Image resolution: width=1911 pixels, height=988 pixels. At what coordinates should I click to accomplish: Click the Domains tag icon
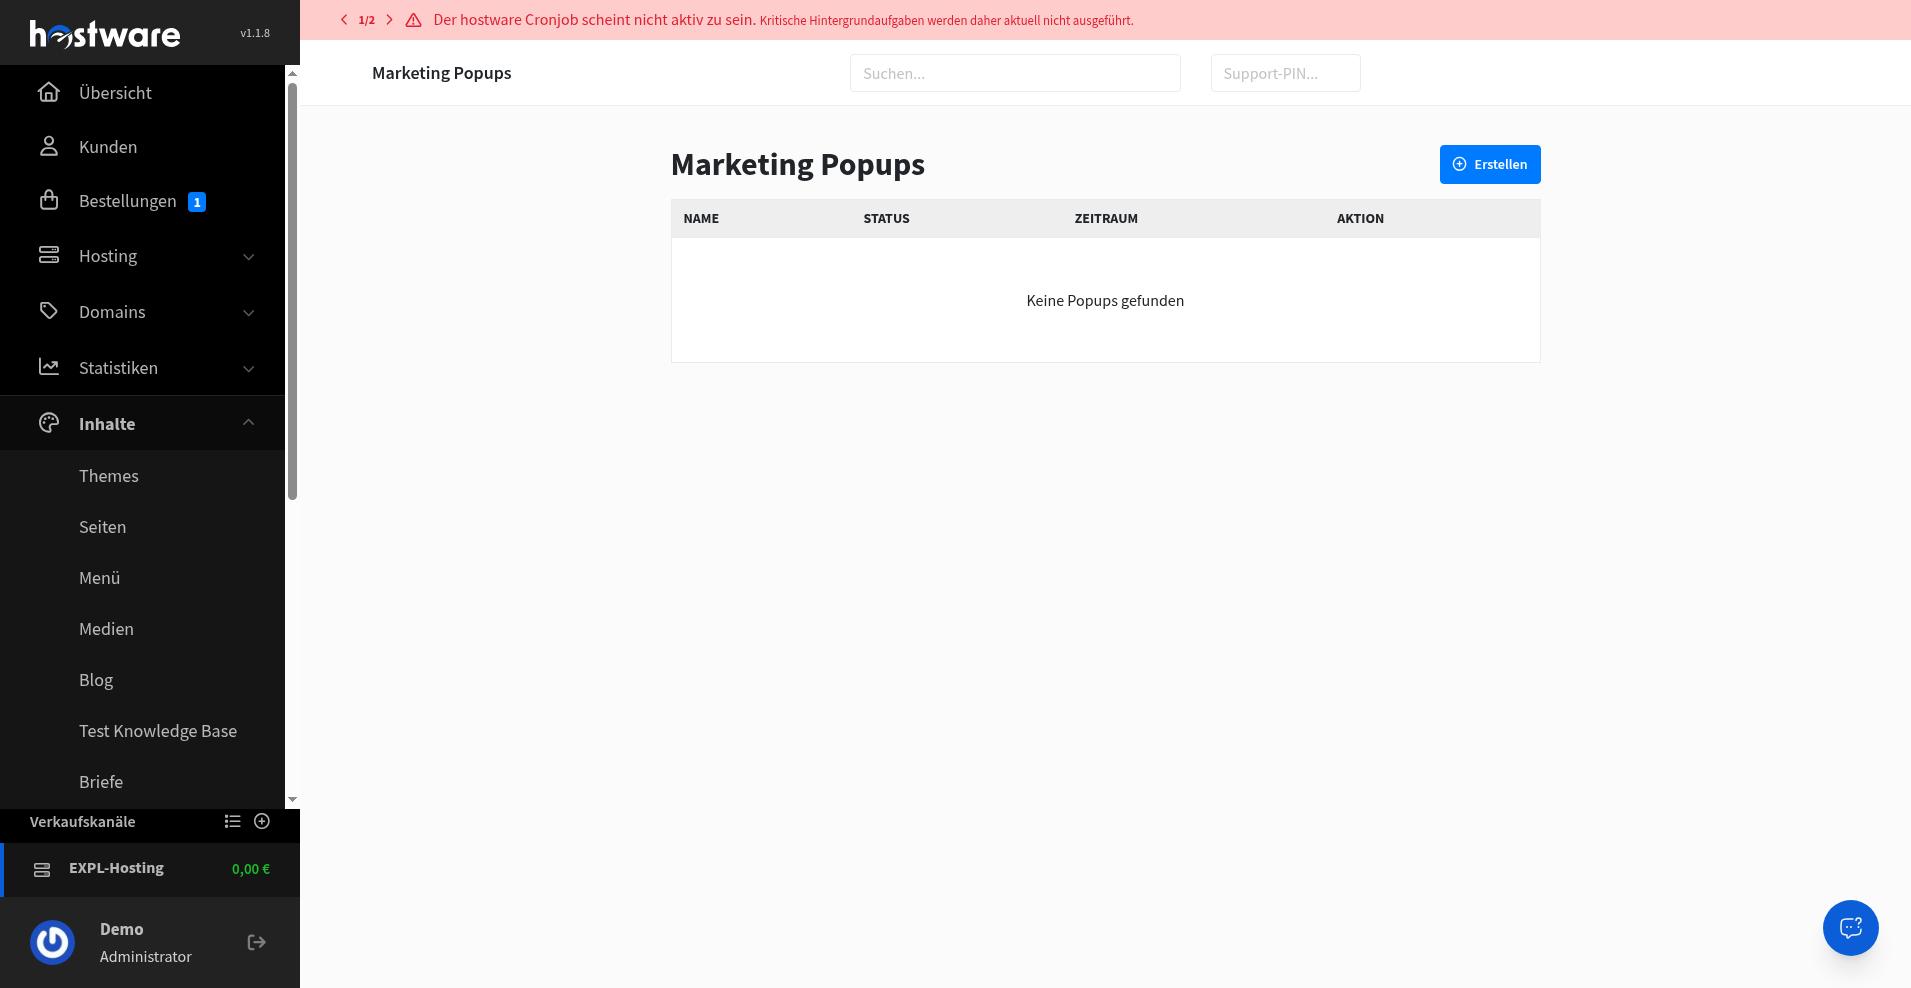coord(48,311)
